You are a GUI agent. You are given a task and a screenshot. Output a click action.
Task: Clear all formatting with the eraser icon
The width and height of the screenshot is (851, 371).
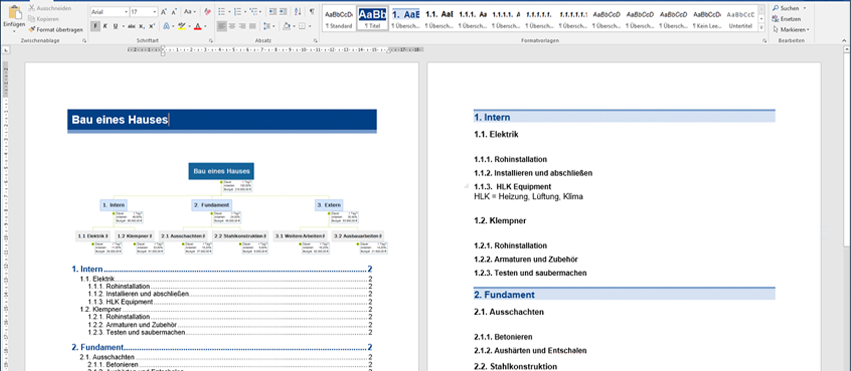click(207, 11)
